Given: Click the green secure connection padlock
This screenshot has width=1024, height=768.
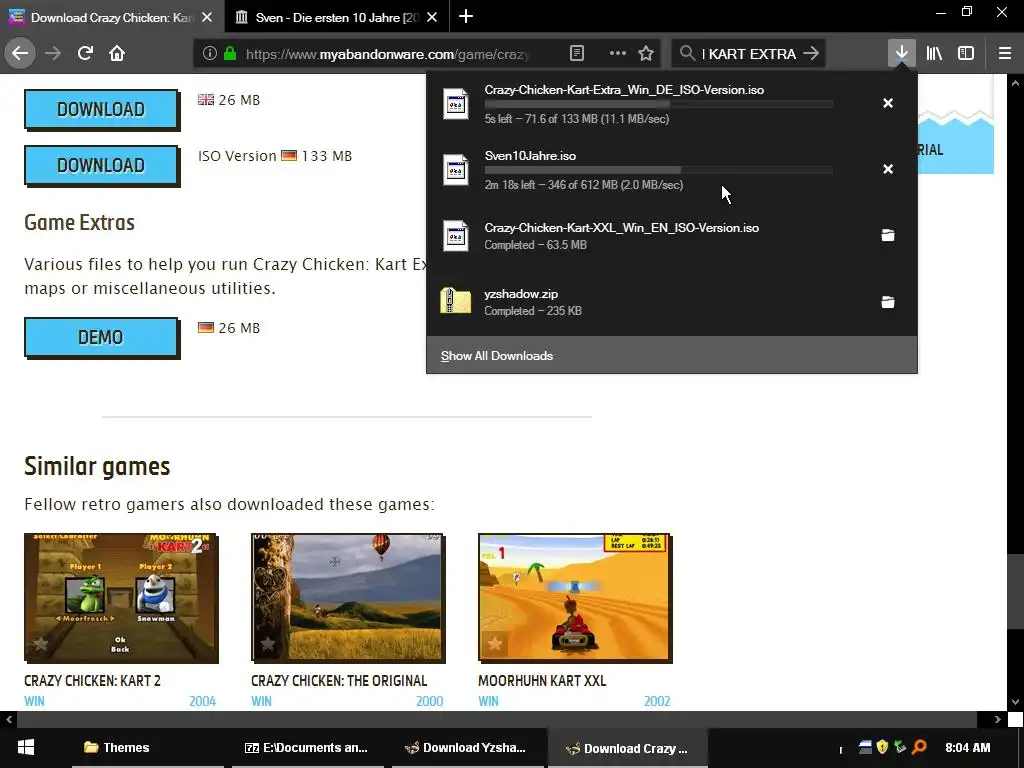Looking at the screenshot, I should [230, 54].
